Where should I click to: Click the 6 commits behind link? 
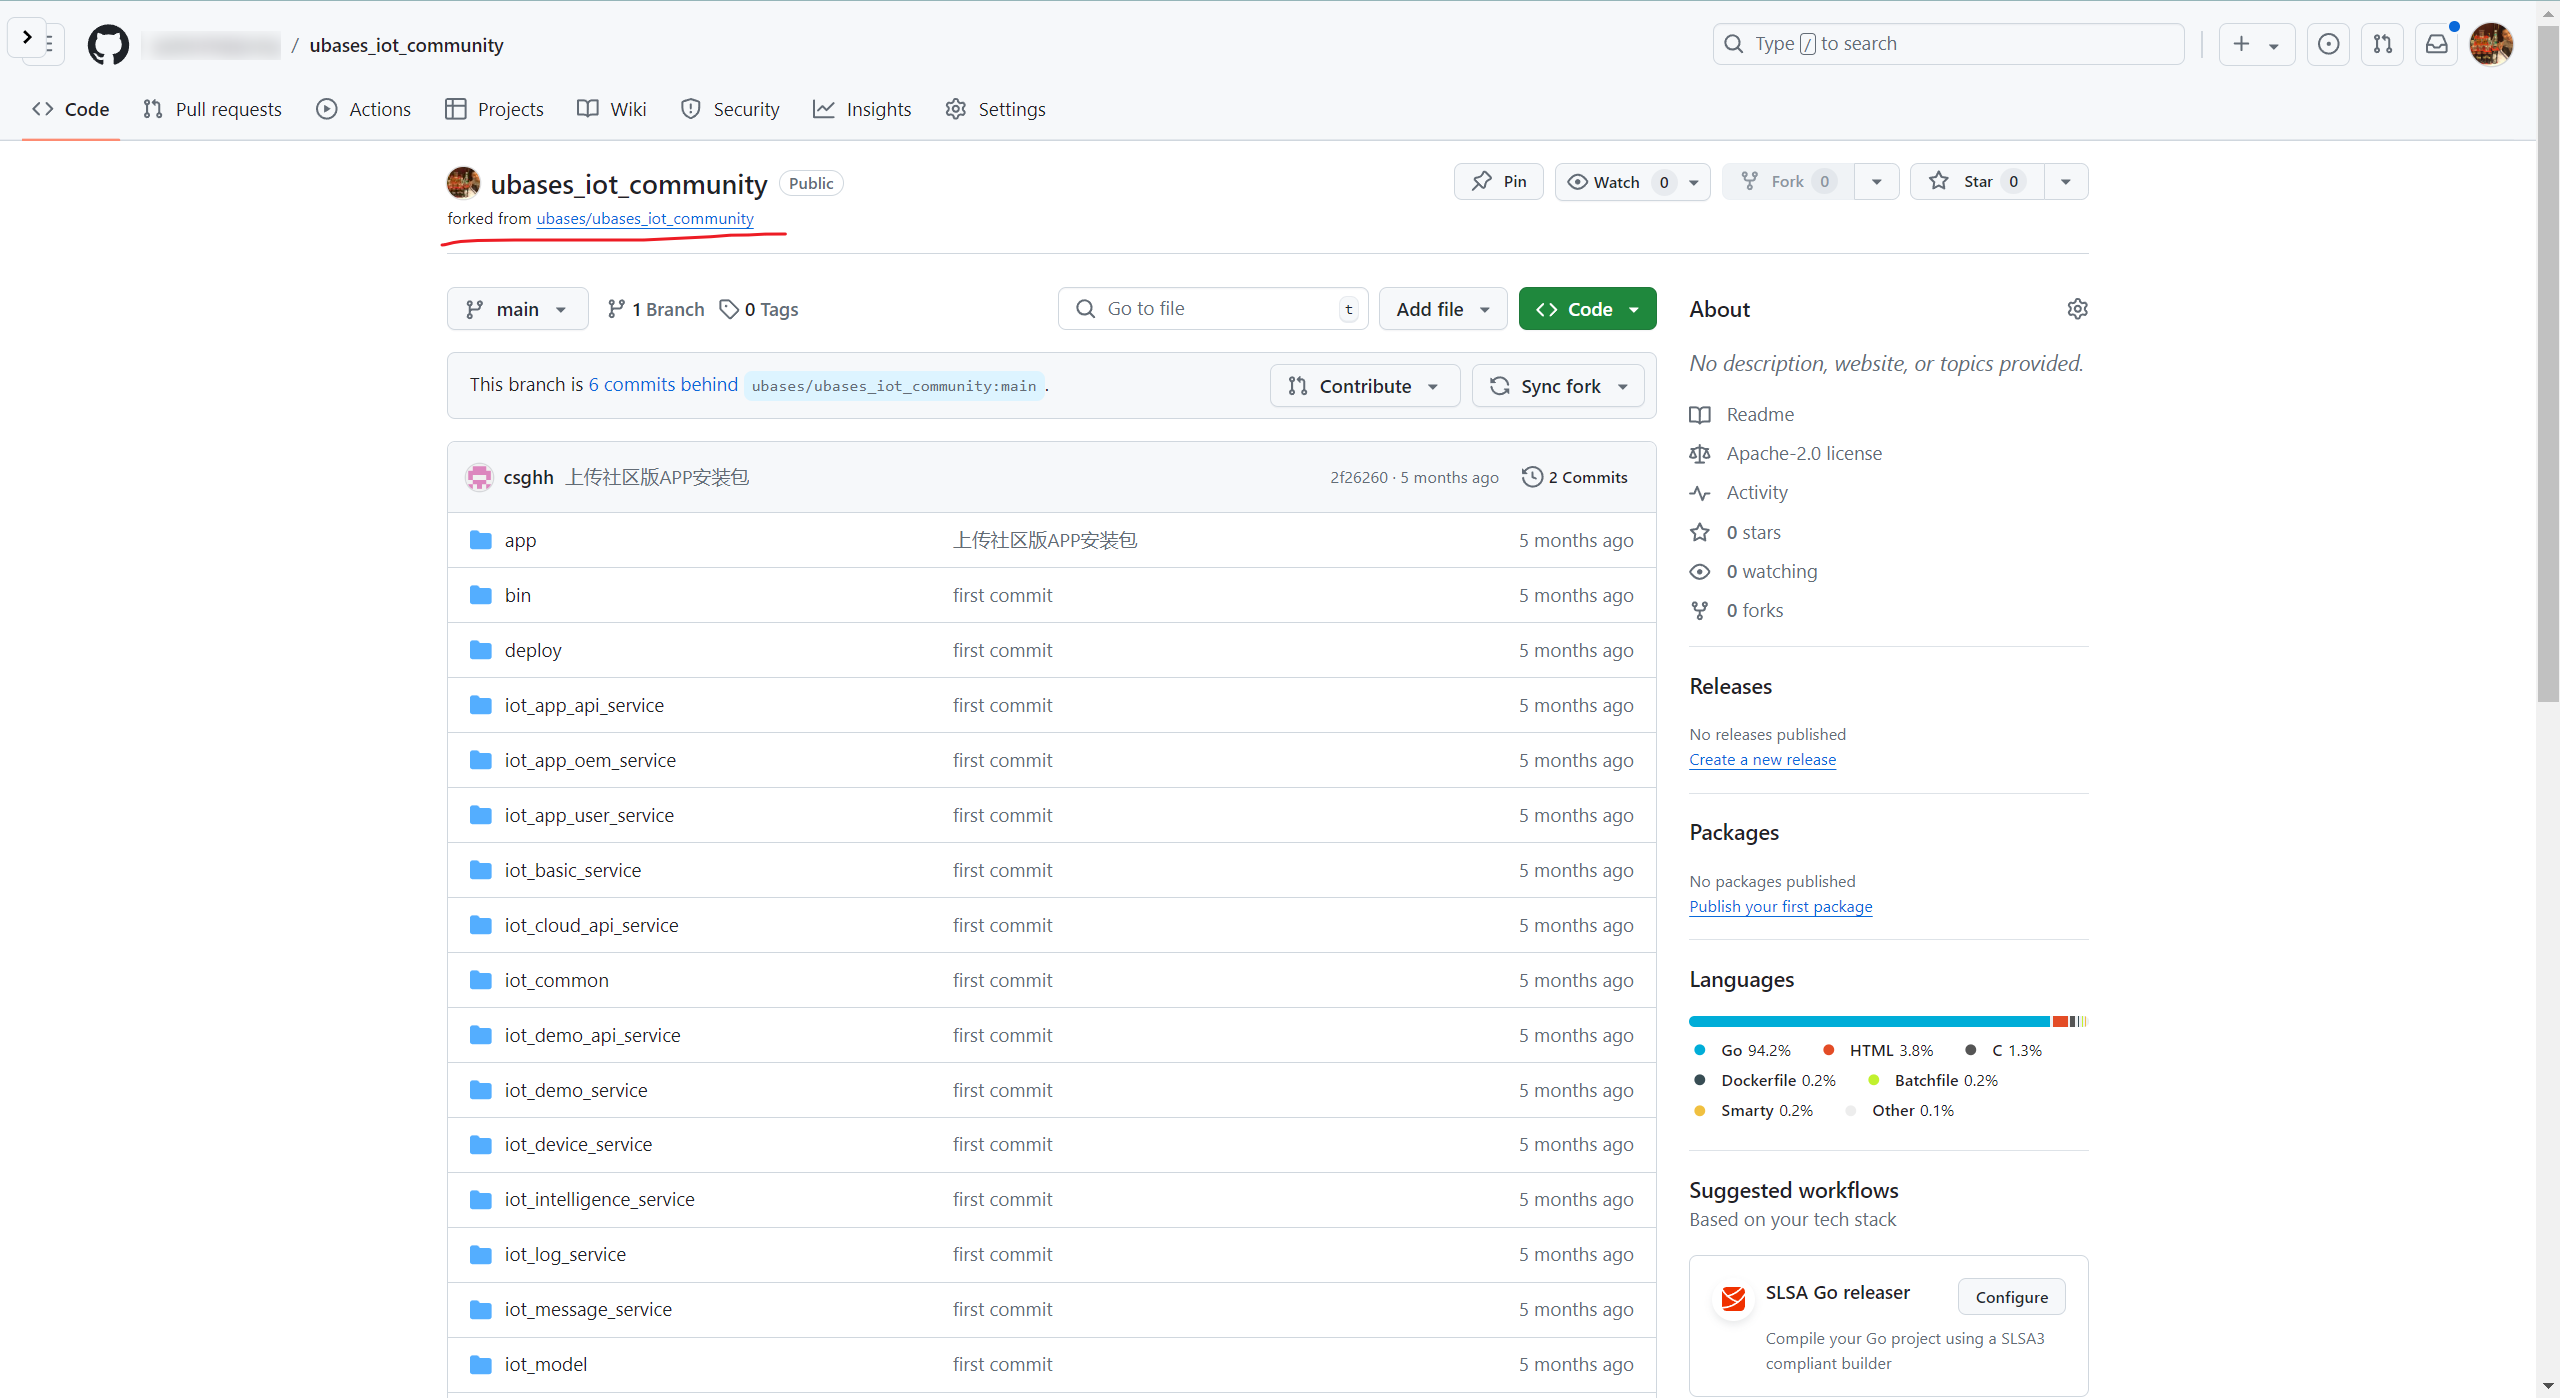click(x=663, y=385)
